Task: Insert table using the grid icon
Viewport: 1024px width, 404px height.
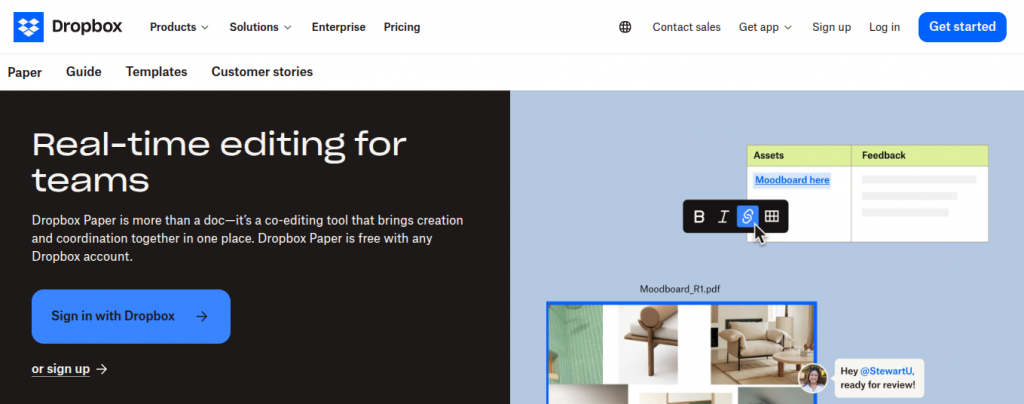Action: [772, 216]
